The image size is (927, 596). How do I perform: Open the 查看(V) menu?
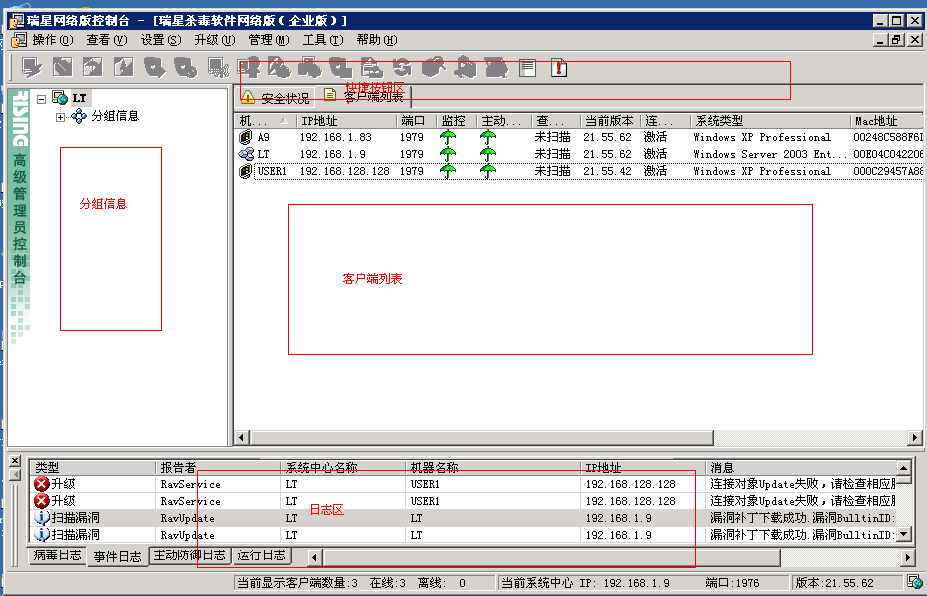107,40
